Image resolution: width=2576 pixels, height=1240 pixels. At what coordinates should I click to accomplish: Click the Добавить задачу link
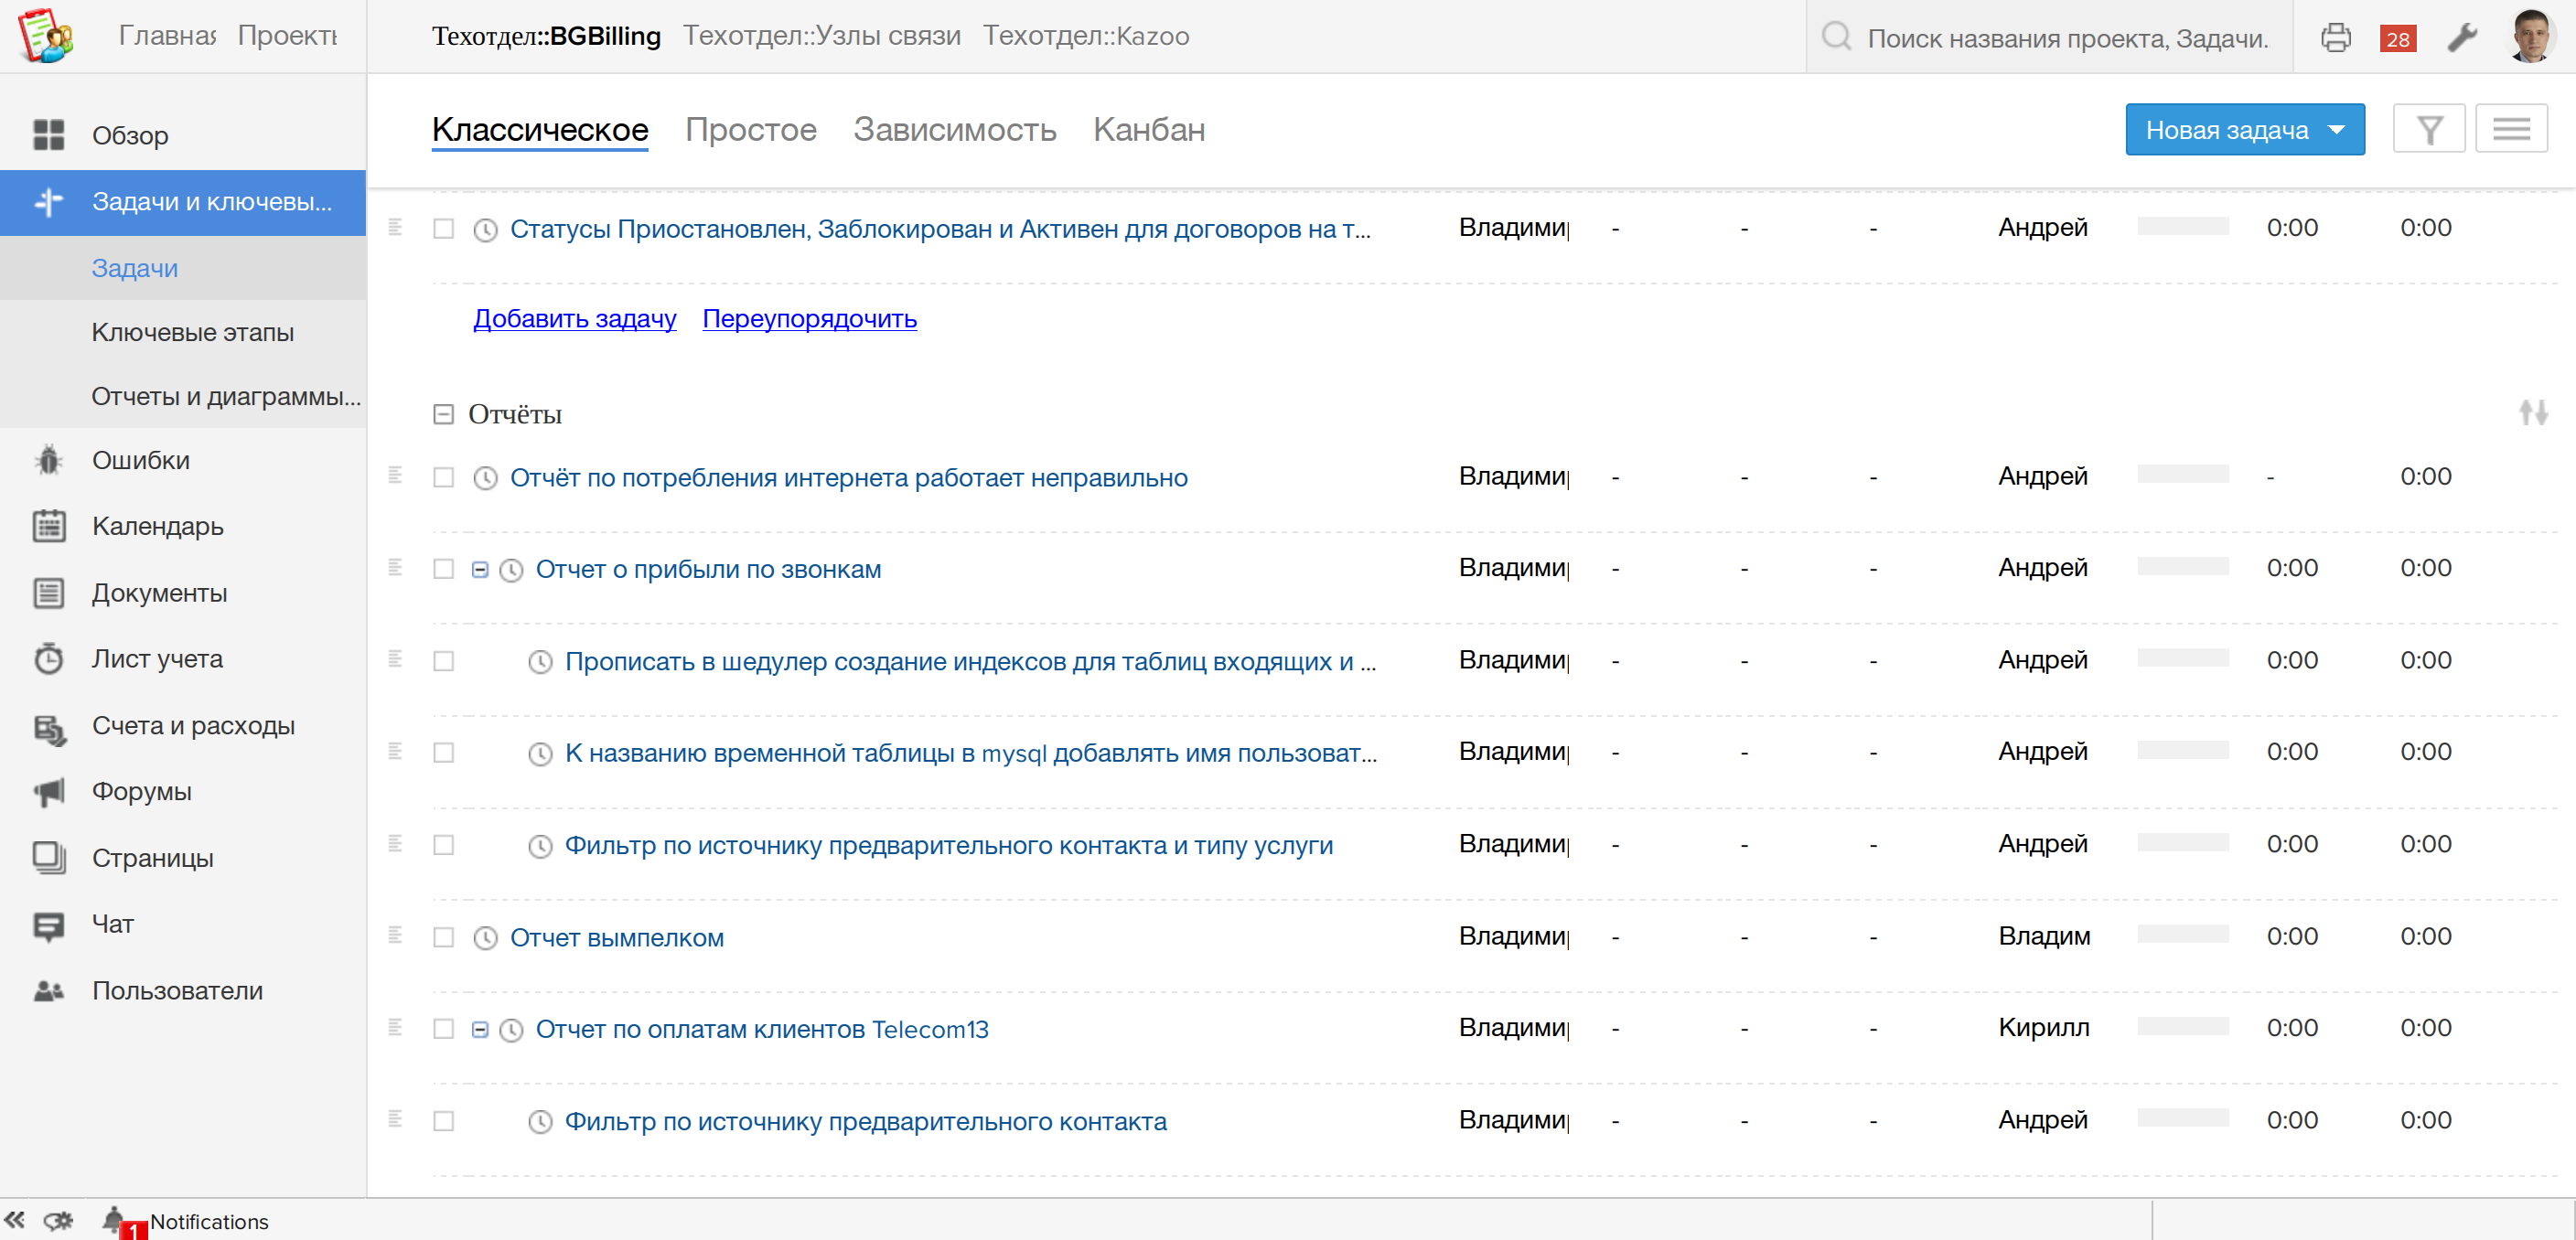click(x=574, y=319)
